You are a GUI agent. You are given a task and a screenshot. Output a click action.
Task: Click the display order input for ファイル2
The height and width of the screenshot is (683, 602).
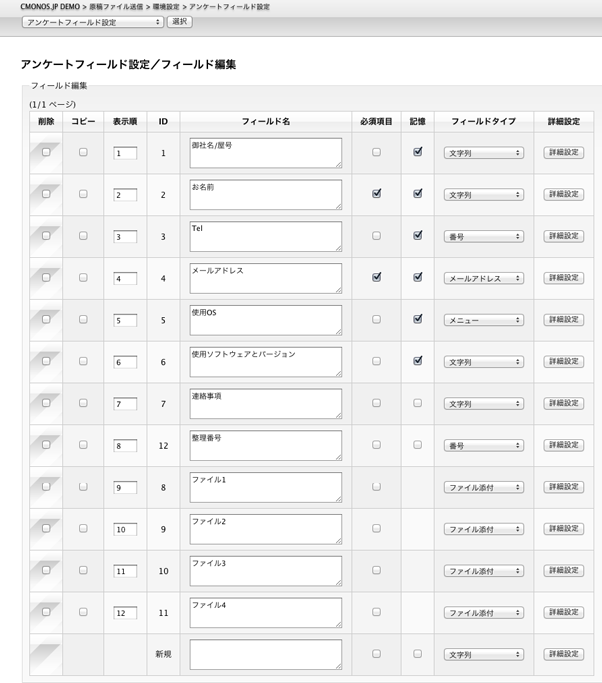click(x=125, y=529)
